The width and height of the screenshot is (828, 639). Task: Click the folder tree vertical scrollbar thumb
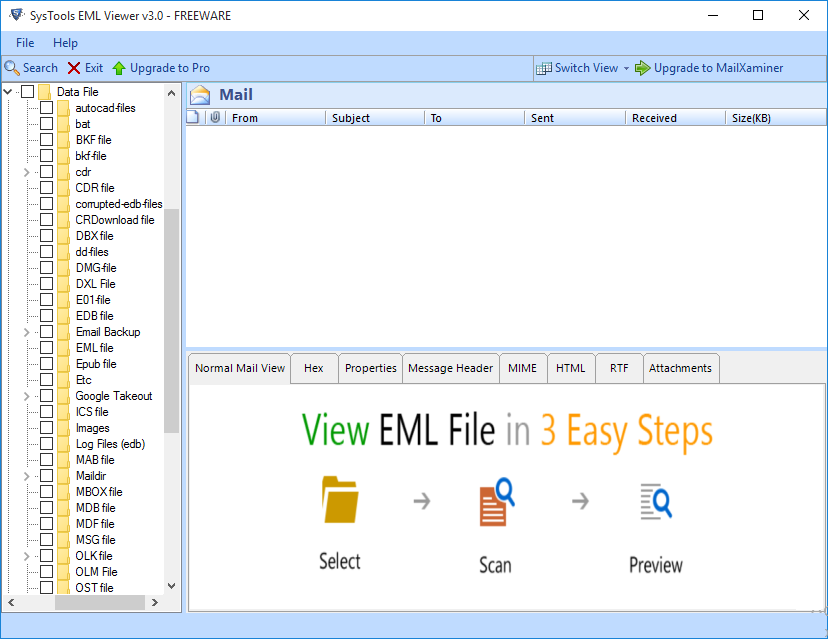(171, 321)
